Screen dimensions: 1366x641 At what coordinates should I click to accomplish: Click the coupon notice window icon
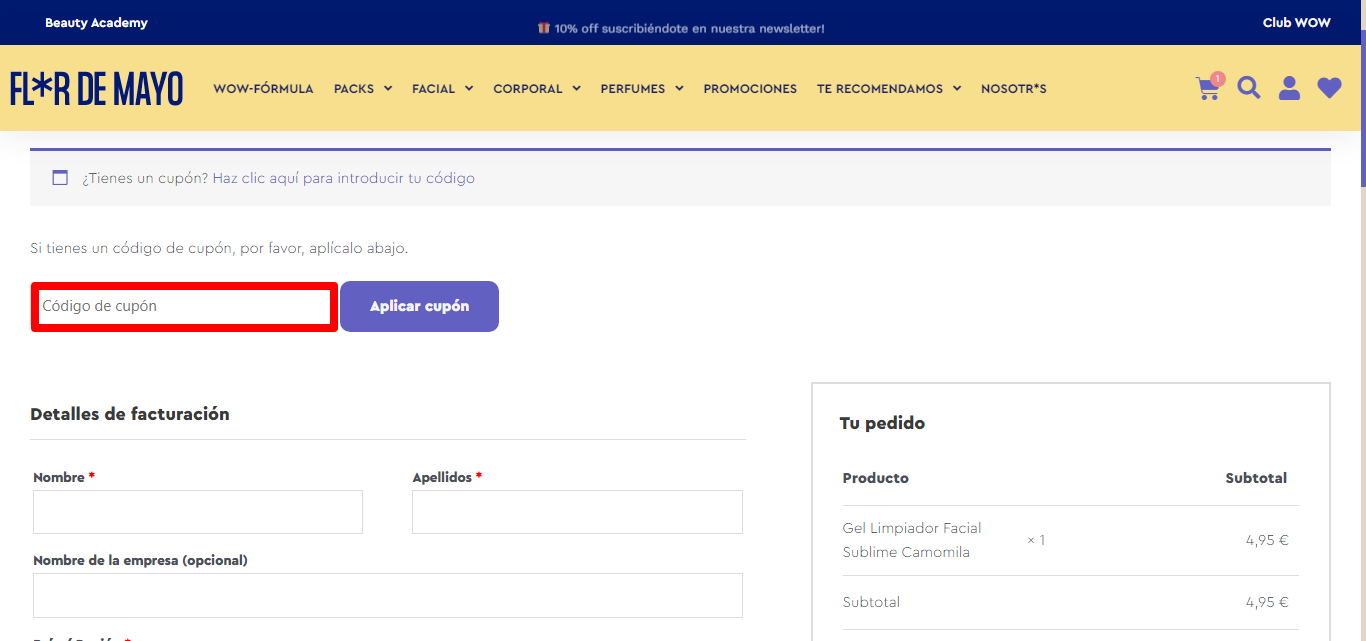point(60,178)
